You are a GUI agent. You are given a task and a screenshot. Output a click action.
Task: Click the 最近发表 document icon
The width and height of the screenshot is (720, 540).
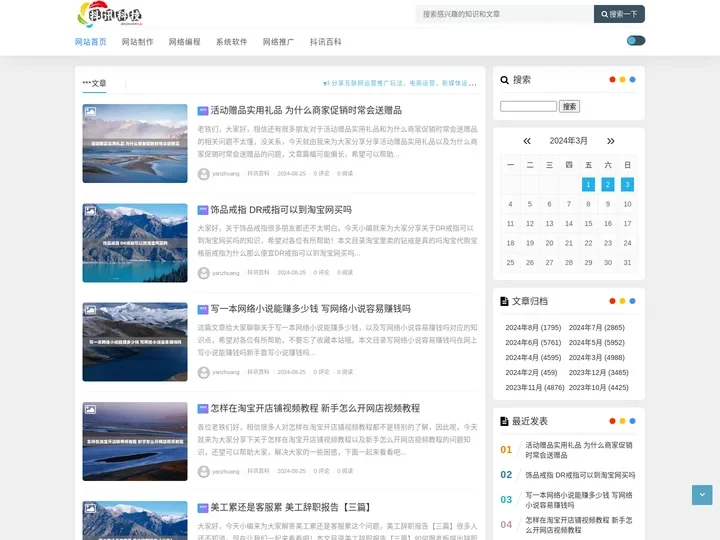pyautogui.click(x=504, y=421)
